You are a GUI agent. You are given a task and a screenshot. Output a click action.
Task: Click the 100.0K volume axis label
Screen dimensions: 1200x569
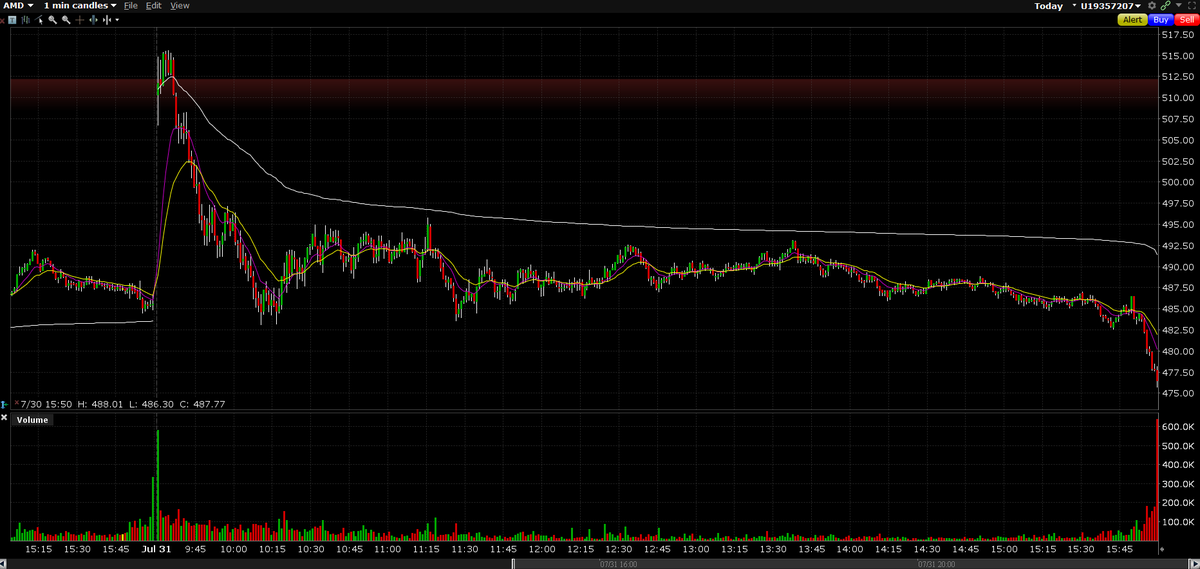[1179, 523]
